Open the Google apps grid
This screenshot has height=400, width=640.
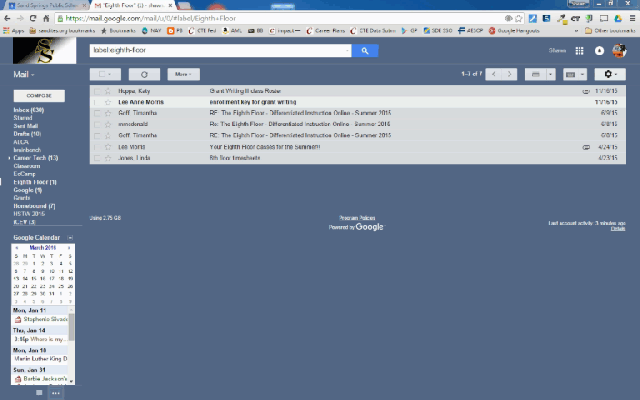[580, 50]
